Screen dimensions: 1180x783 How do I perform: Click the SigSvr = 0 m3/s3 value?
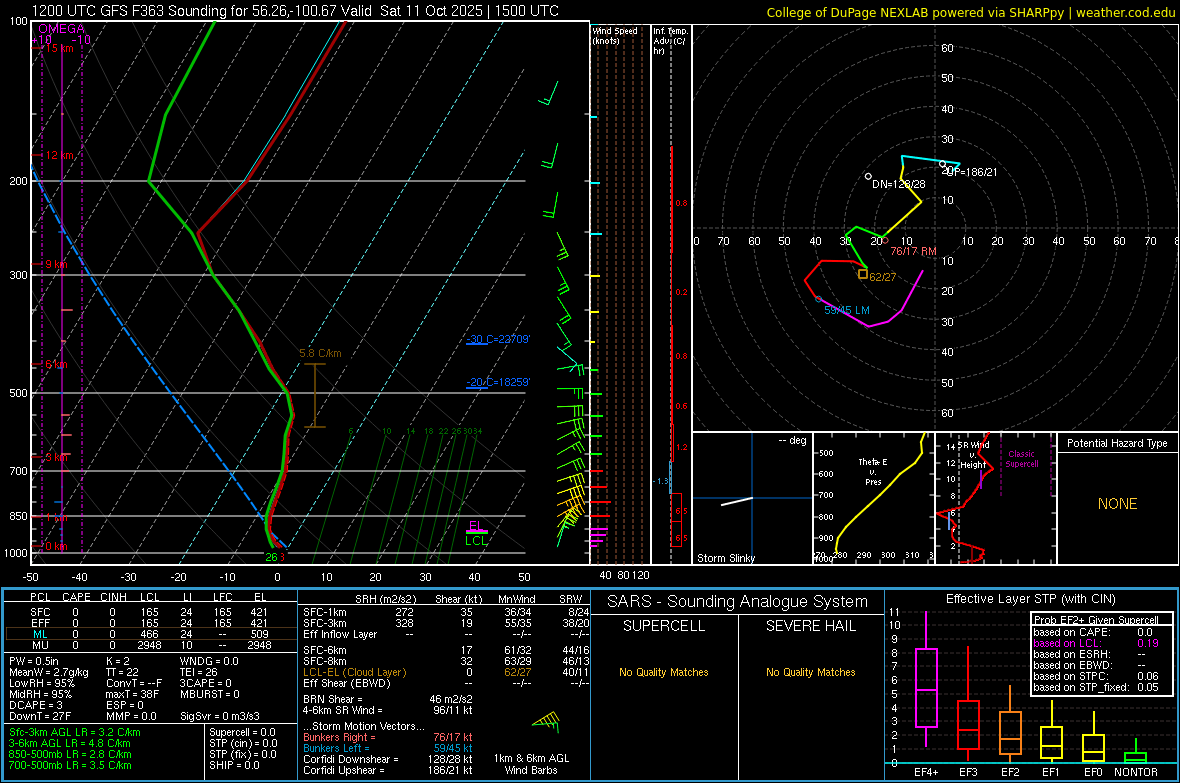click(x=220, y=717)
